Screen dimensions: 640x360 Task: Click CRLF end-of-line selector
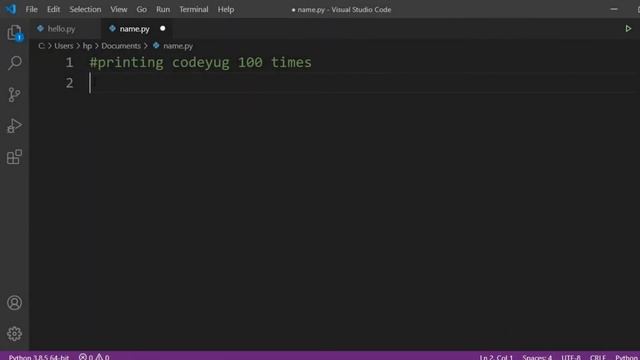click(x=598, y=357)
